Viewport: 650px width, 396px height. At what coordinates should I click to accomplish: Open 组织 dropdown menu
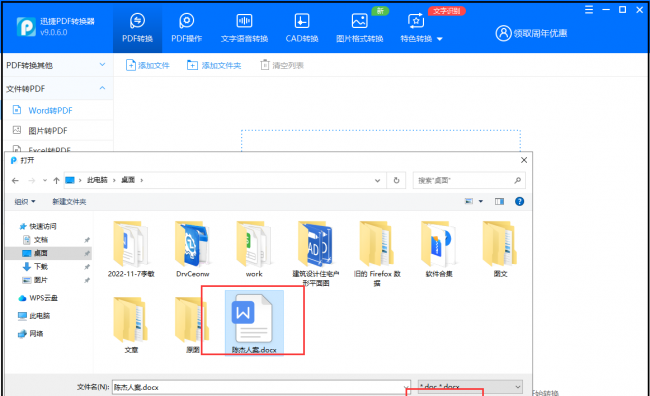(x=25, y=202)
